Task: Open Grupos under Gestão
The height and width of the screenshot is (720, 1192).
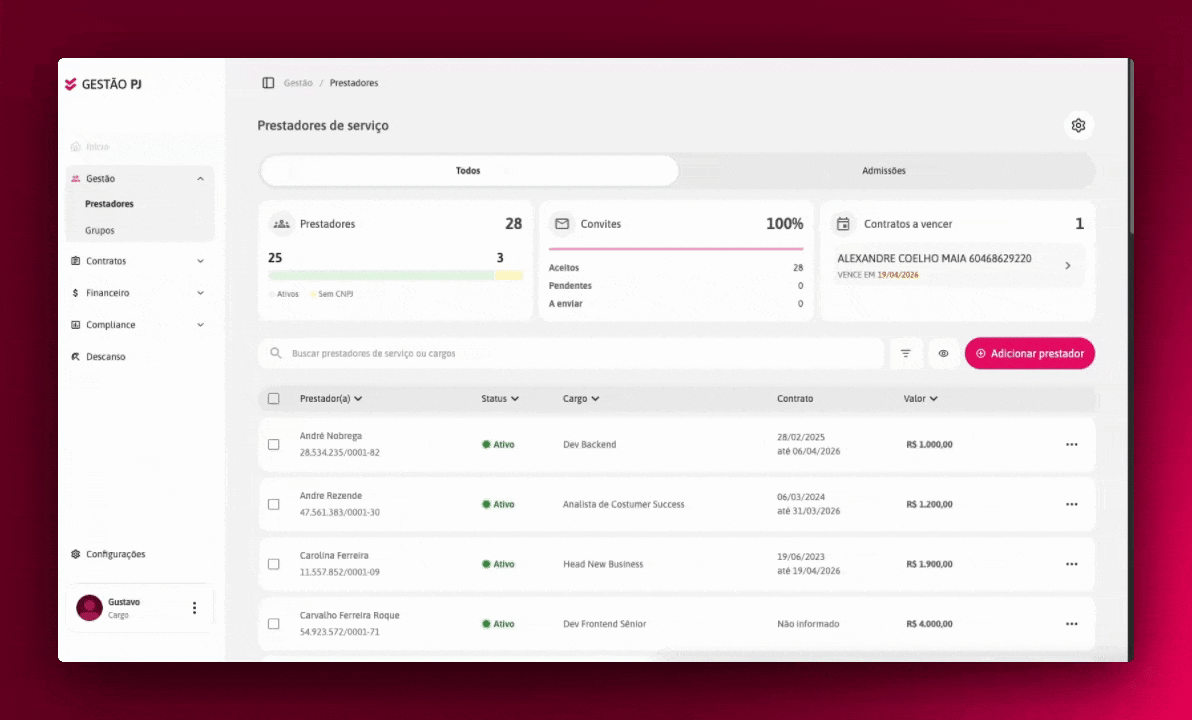Action: click(x=100, y=230)
